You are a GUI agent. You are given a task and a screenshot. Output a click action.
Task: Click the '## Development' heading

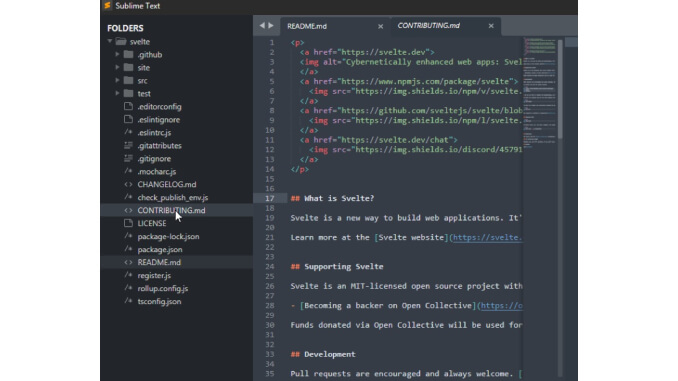pos(323,354)
